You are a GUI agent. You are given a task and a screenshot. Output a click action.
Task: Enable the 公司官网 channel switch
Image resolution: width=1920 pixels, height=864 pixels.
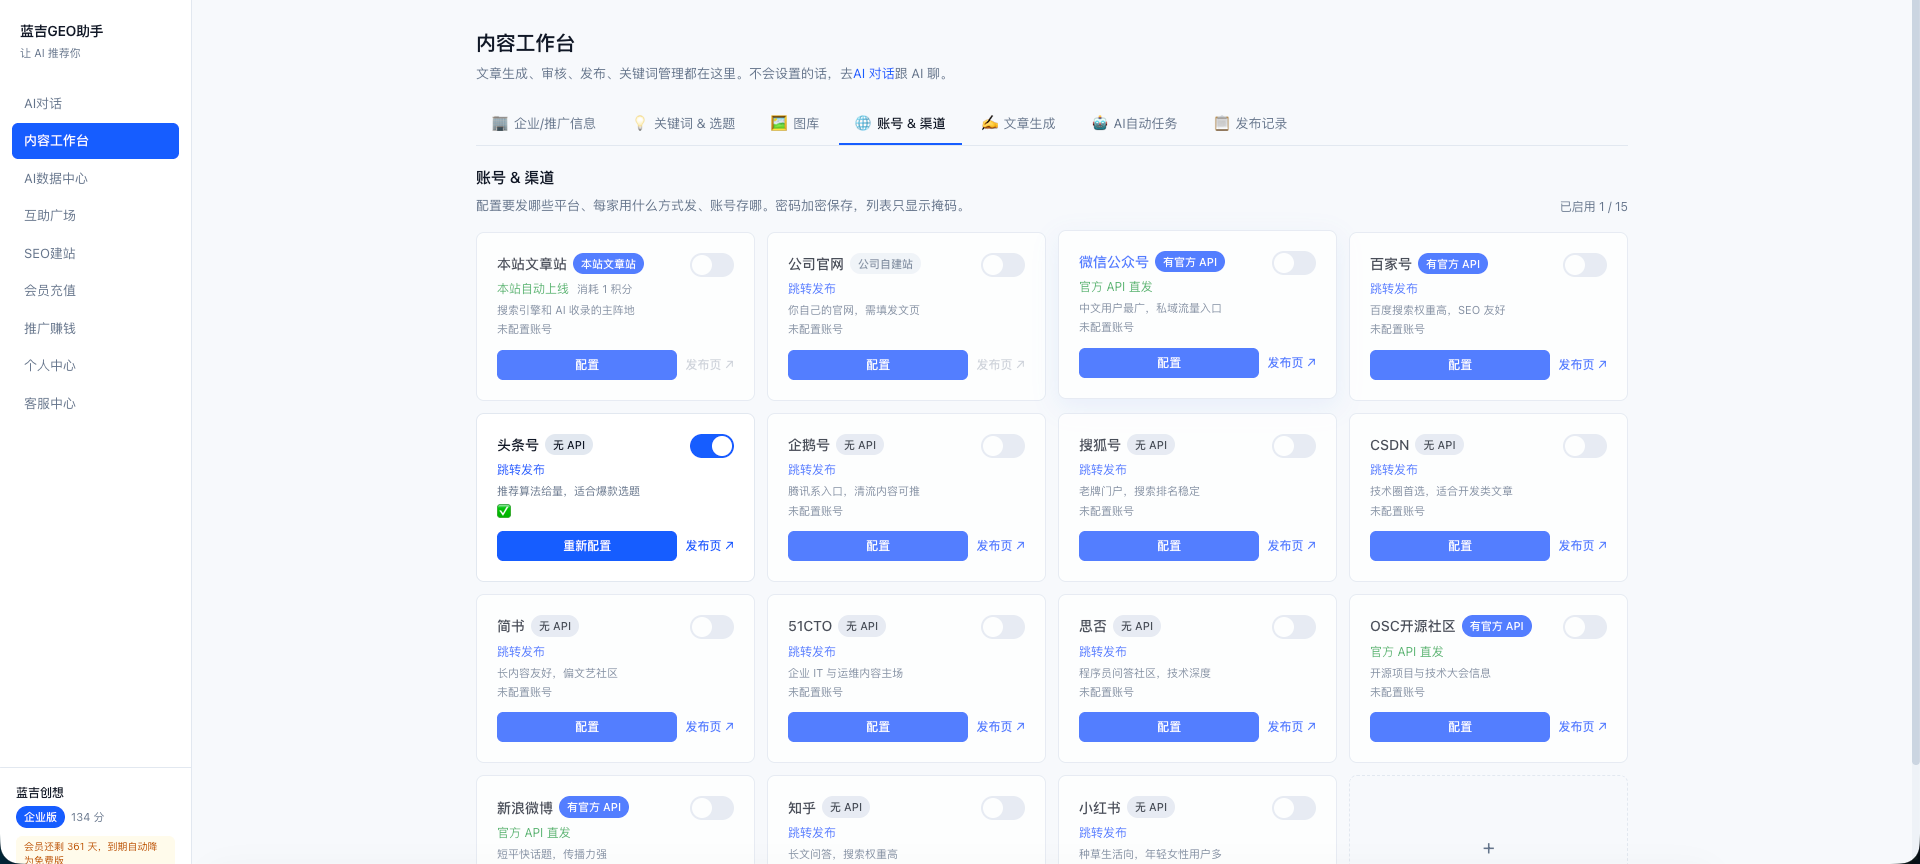pyautogui.click(x=1003, y=265)
